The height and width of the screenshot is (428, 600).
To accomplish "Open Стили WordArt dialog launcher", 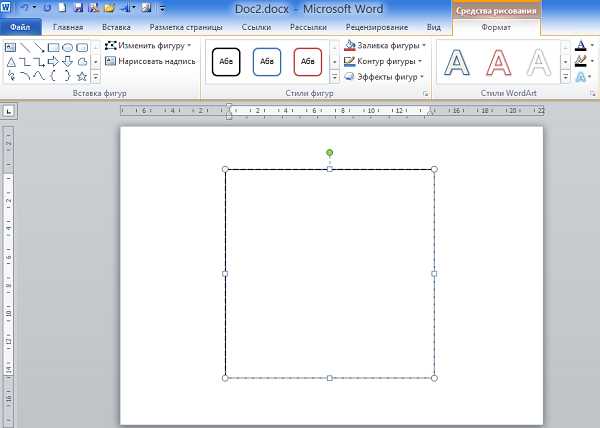I will tap(593, 93).
